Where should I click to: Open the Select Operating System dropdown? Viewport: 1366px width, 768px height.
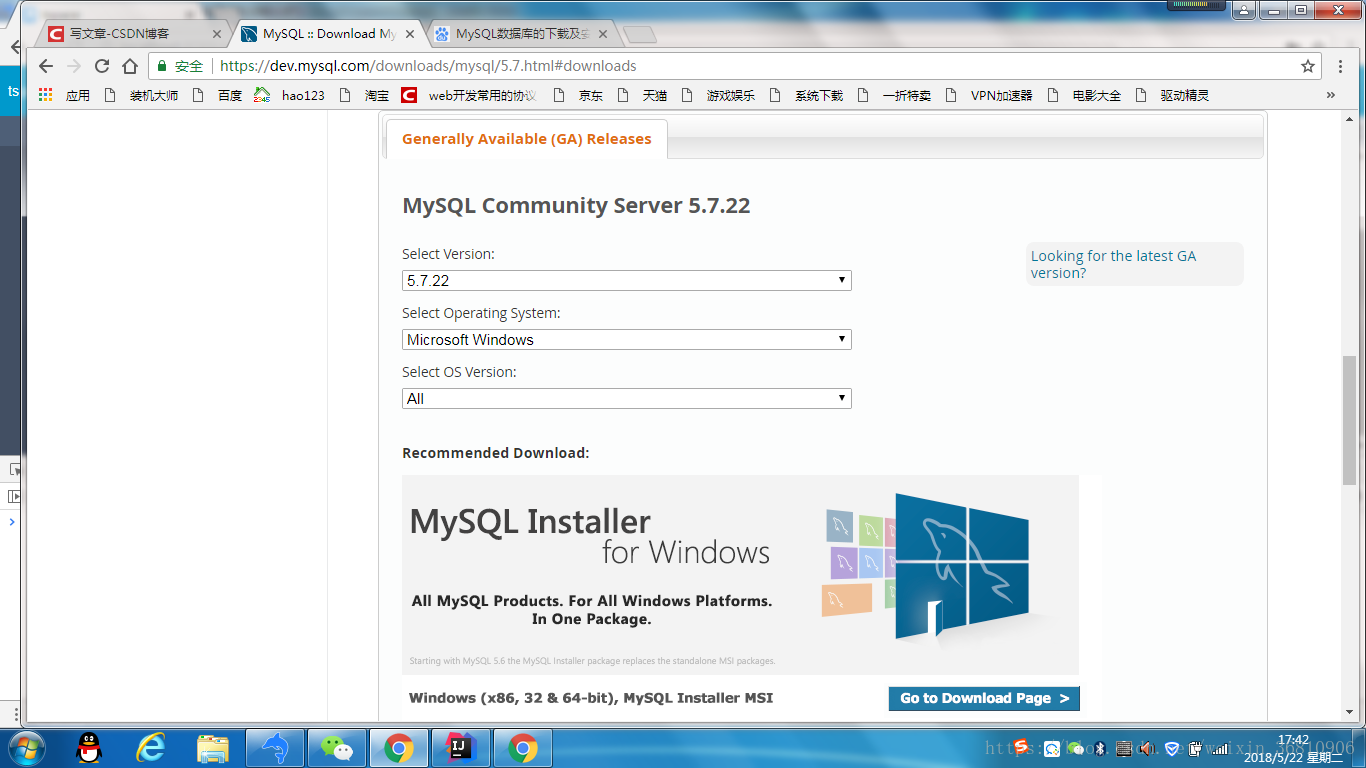click(626, 340)
